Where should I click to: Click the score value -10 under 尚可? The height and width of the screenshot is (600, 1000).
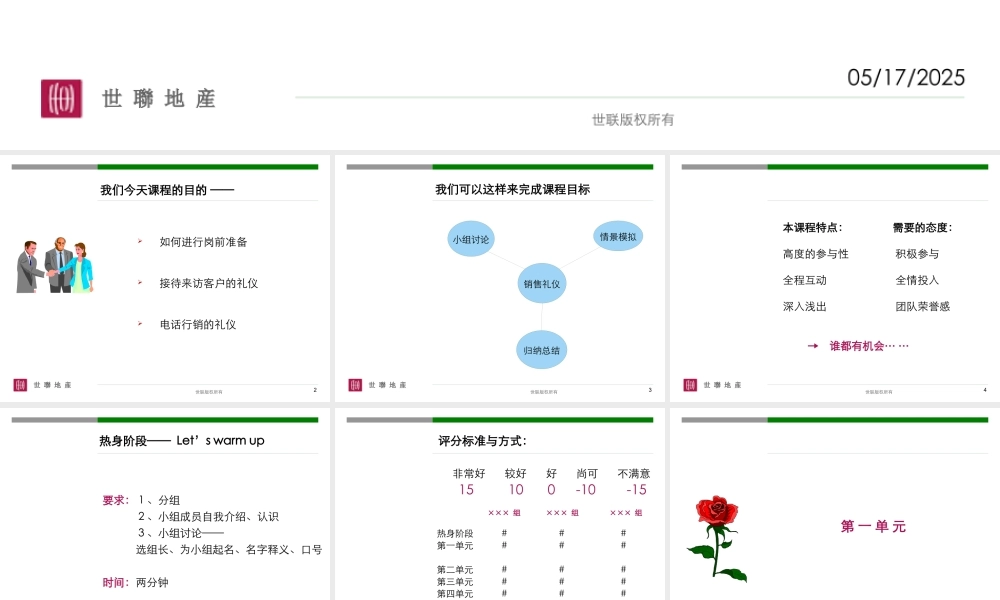[x=585, y=490]
